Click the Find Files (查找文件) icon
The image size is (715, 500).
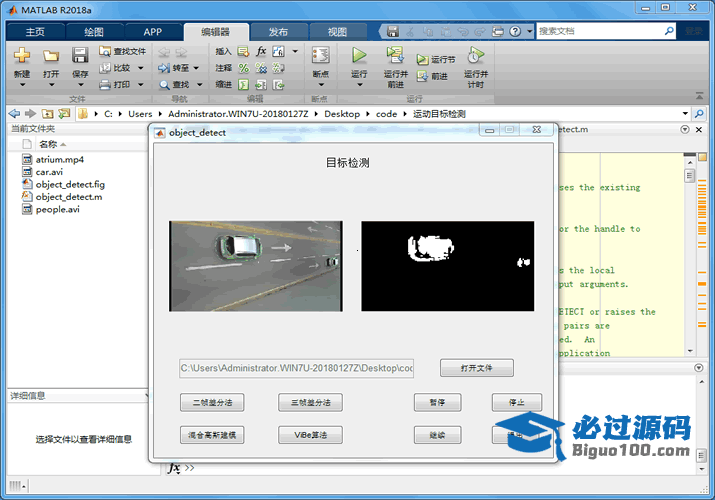coord(105,52)
